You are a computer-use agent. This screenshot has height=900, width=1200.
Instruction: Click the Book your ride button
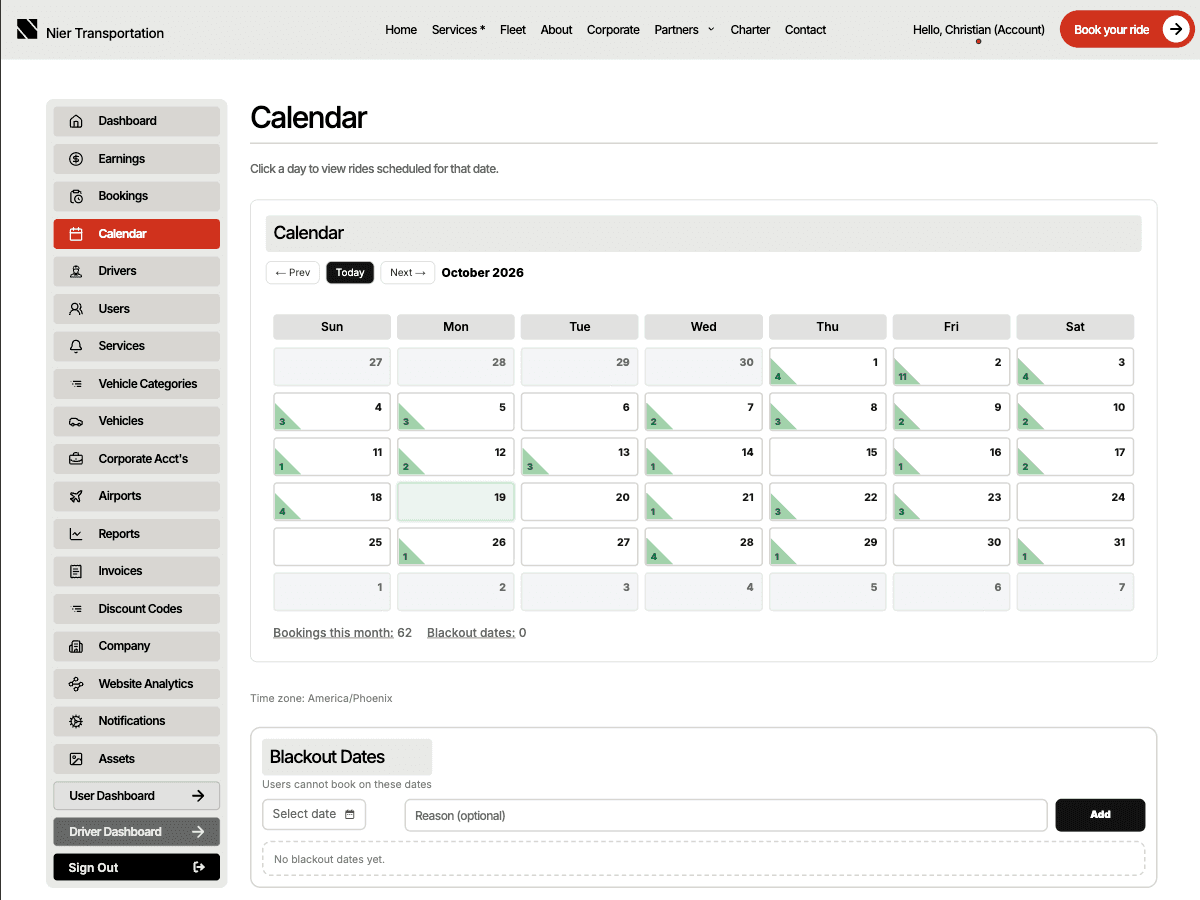(x=1127, y=30)
